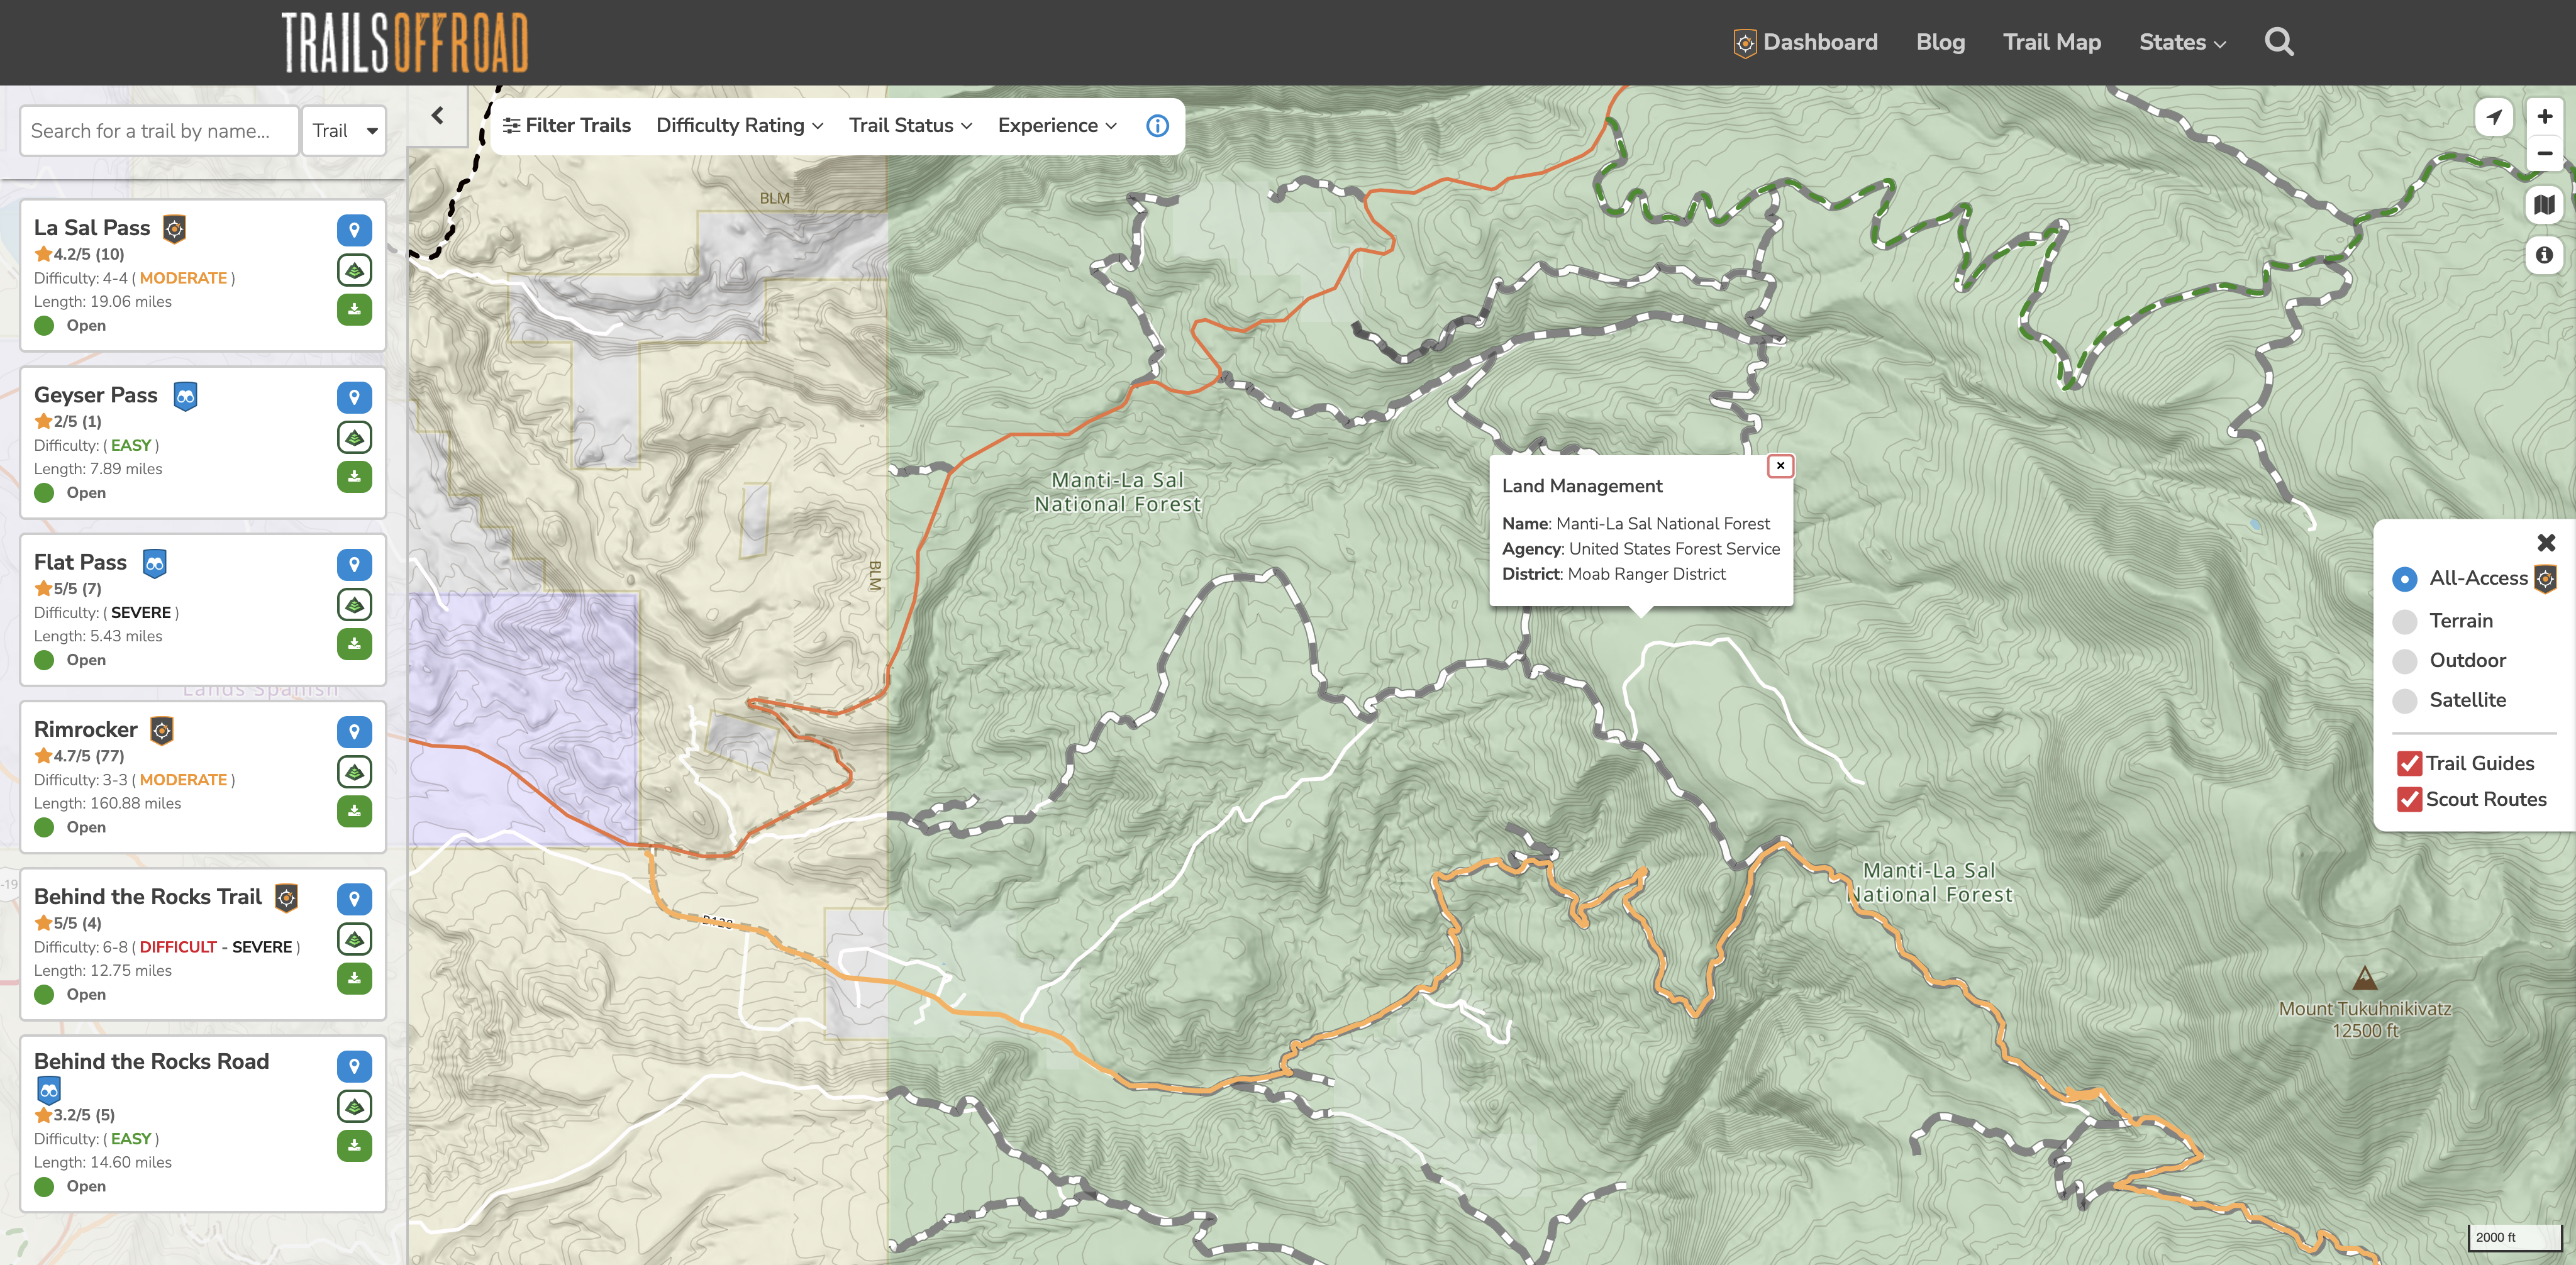Open the La Sal Pass trail title
This screenshot has width=2576, height=1265.
tap(92, 228)
